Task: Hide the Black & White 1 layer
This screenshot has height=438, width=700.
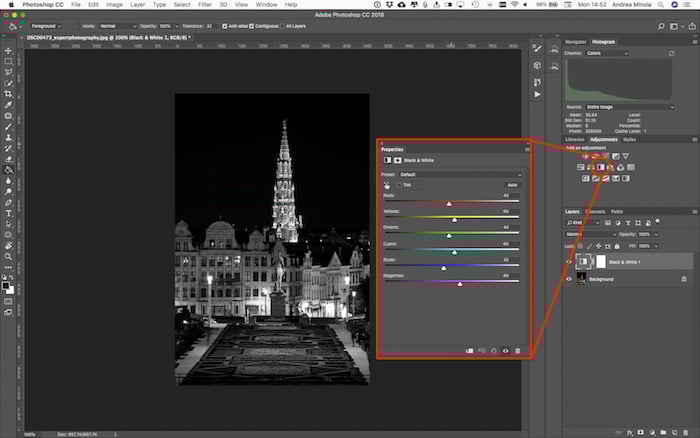Action: [x=569, y=262]
